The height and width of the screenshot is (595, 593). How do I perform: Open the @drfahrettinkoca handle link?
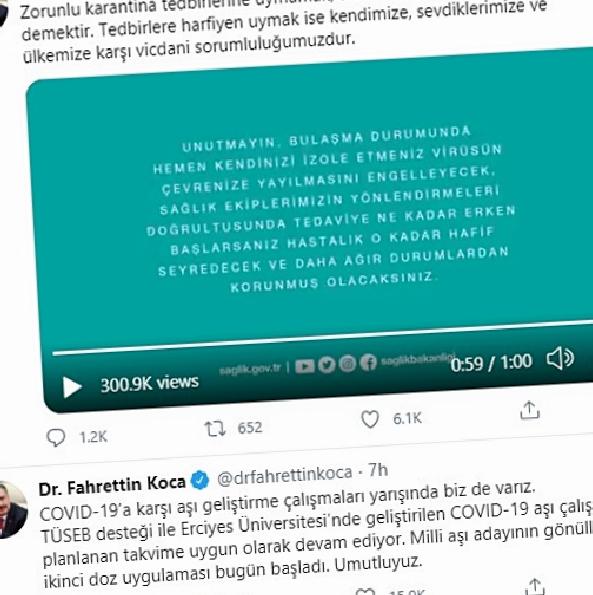285,475
